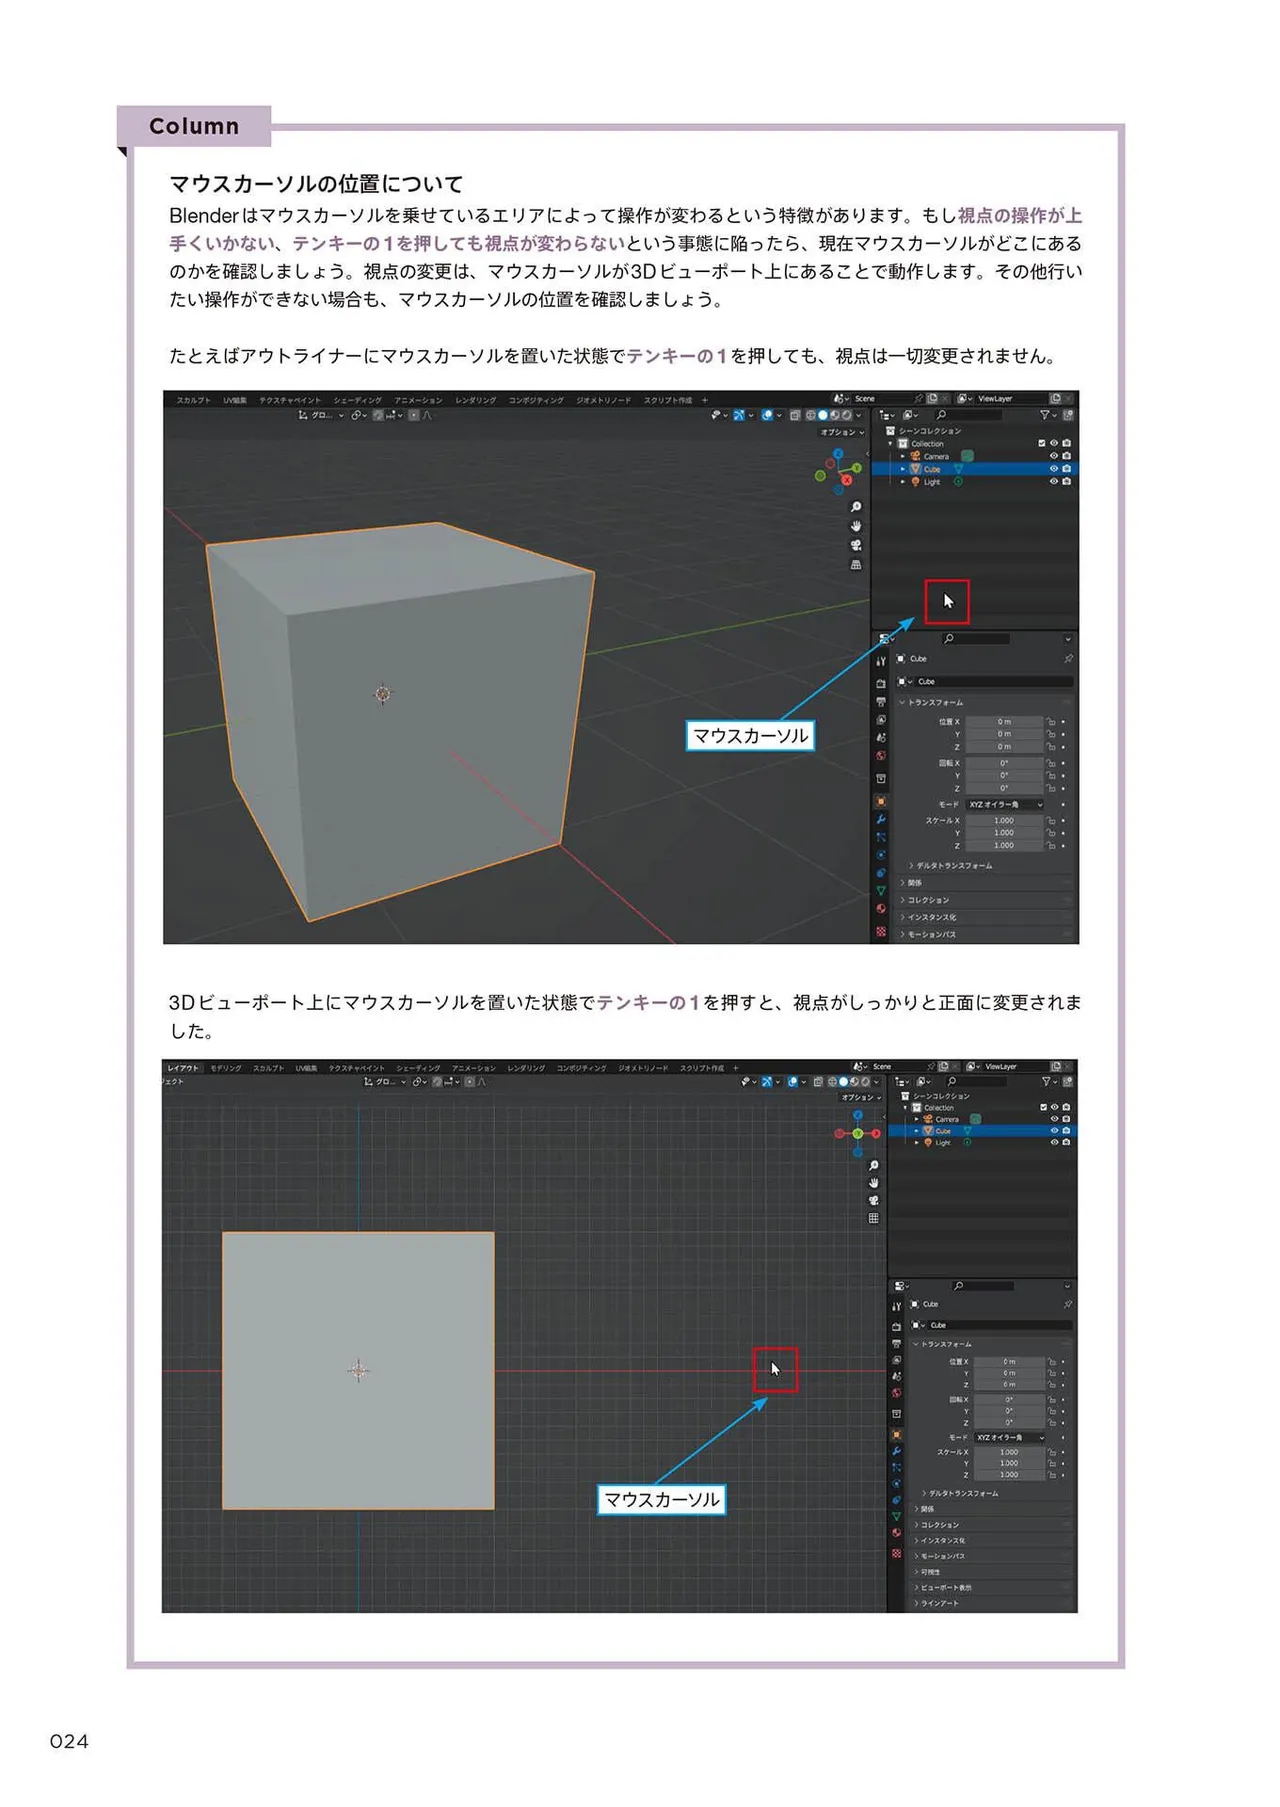This screenshot has height=1807, width=1280.
Task: Open シェーディング workspace tab in upper screenshot
Action: (x=358, y=400)
